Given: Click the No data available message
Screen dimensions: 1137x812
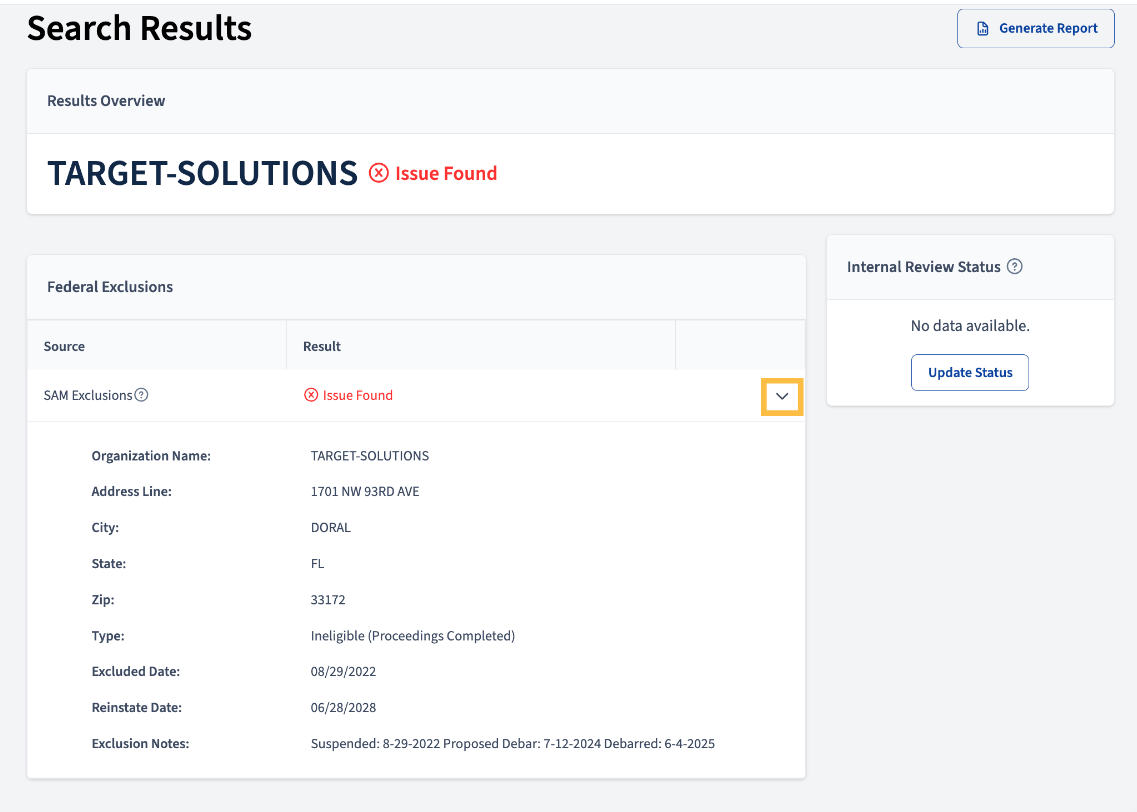Looking at the screenshot, I should (x=969, y=326).
